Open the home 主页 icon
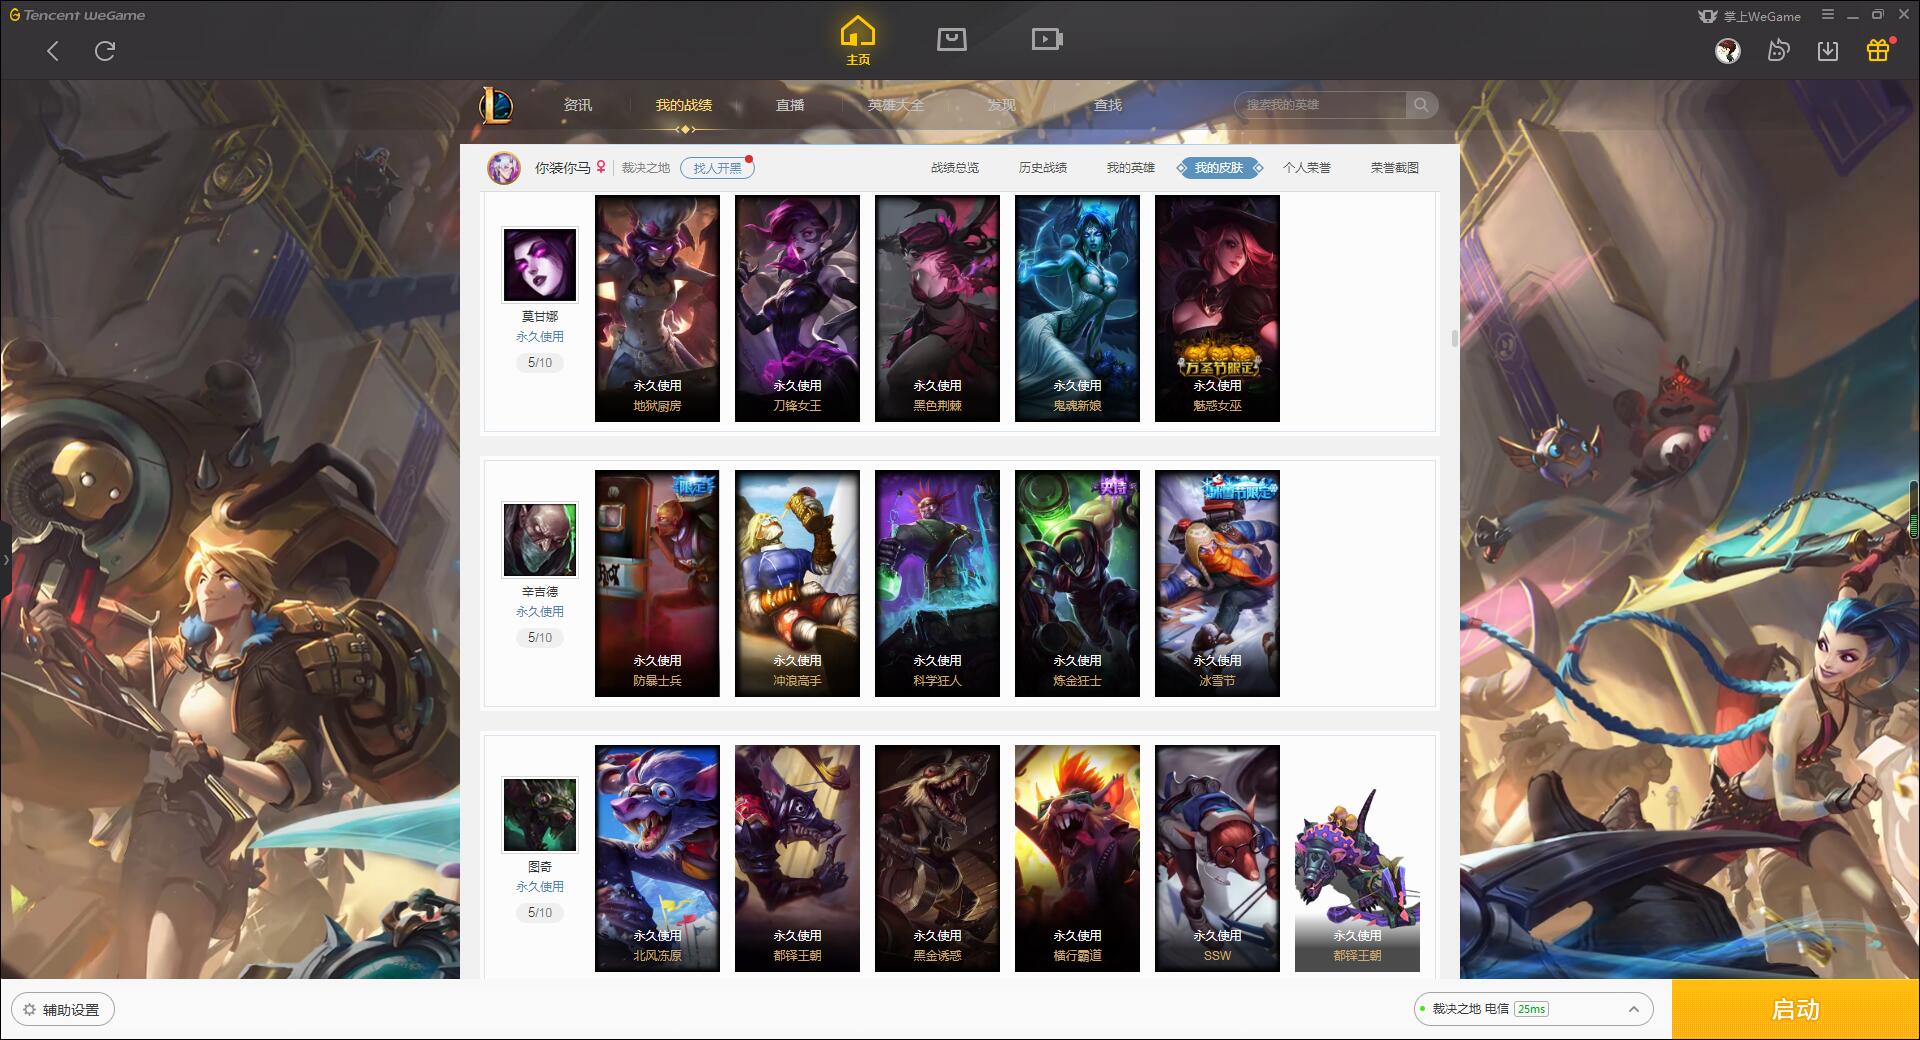 coord(858,40)
